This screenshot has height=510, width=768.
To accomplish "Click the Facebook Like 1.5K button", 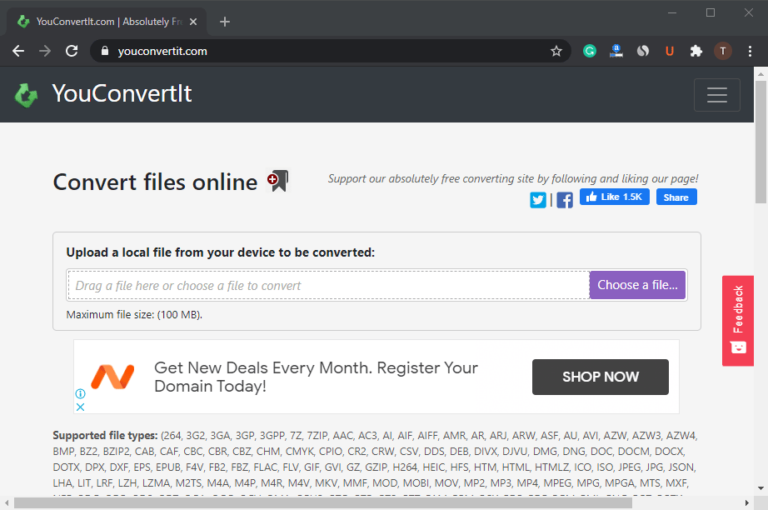I will click(x=615, y=197).
